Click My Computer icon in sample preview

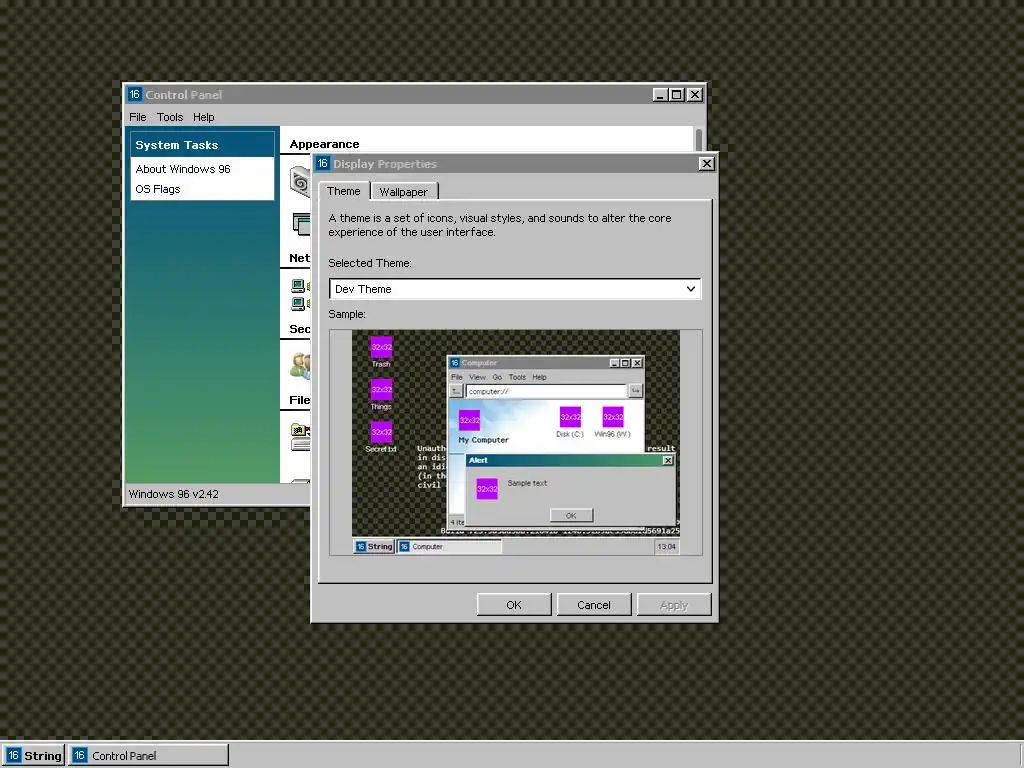pos(470,420)
